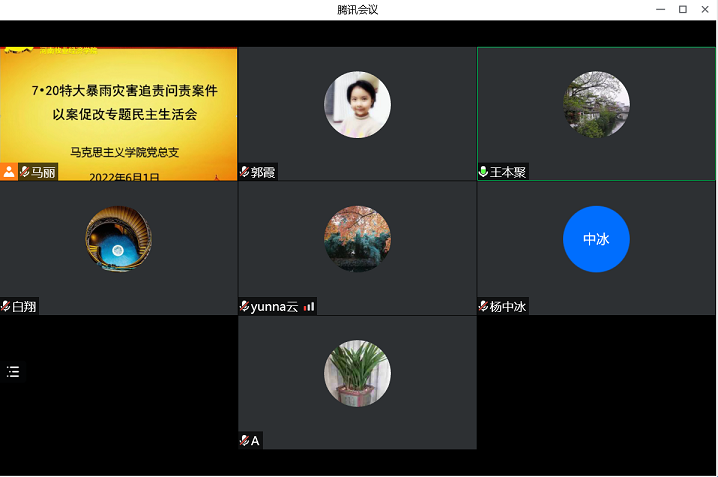The image size is (718, 477).
Task: Click 杨中冰's muted microphone icon
Action: [x=484, y=306]
